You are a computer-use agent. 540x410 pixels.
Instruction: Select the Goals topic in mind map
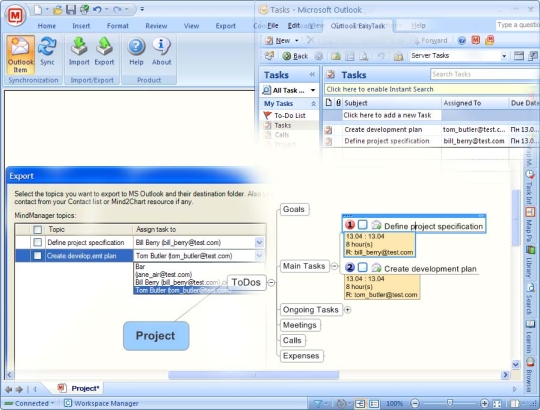click(x=294, y=209)
